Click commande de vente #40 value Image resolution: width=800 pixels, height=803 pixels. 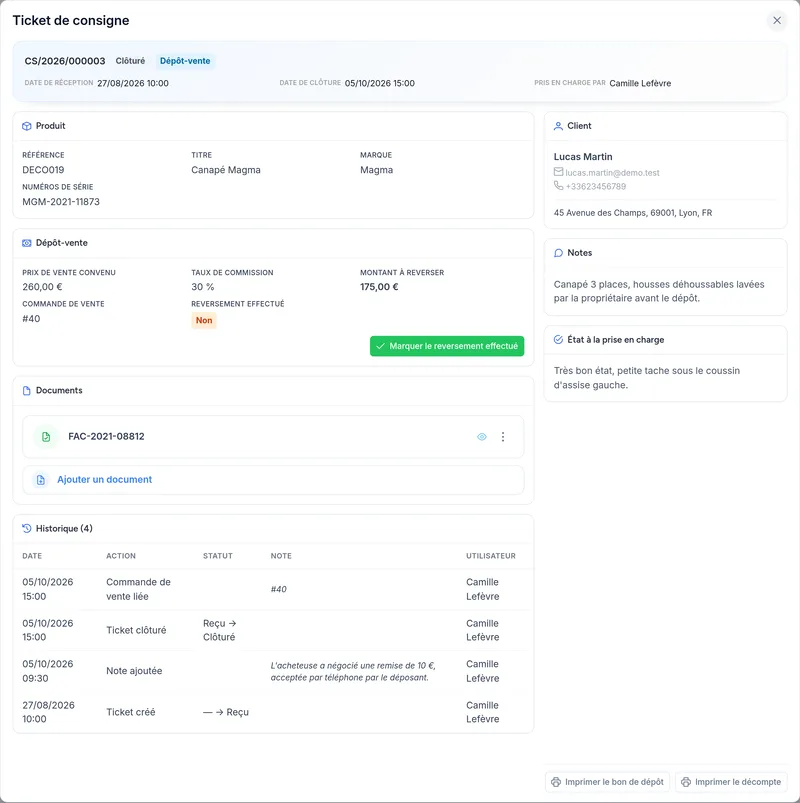pyautogui.click(x=31, y=319)
